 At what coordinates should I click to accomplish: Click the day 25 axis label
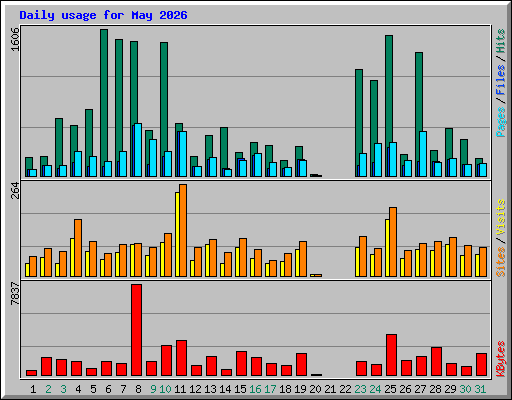pos(390,389)
